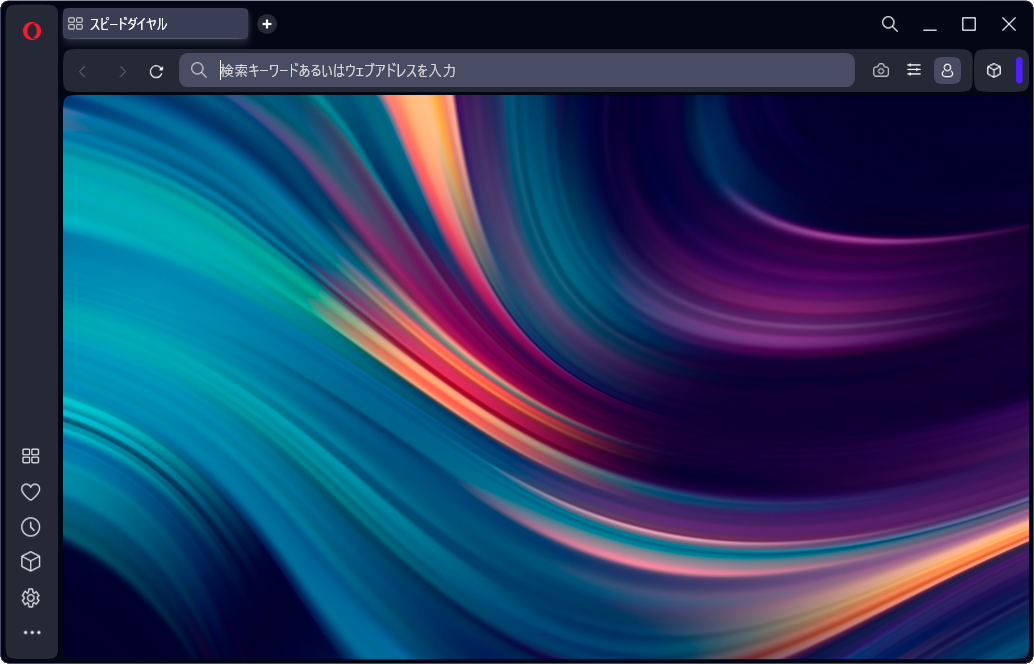The width and height of the screenshot is (1034, 664).
Task: Open sidebar setup three dots menu
Action: pos(32,633)
